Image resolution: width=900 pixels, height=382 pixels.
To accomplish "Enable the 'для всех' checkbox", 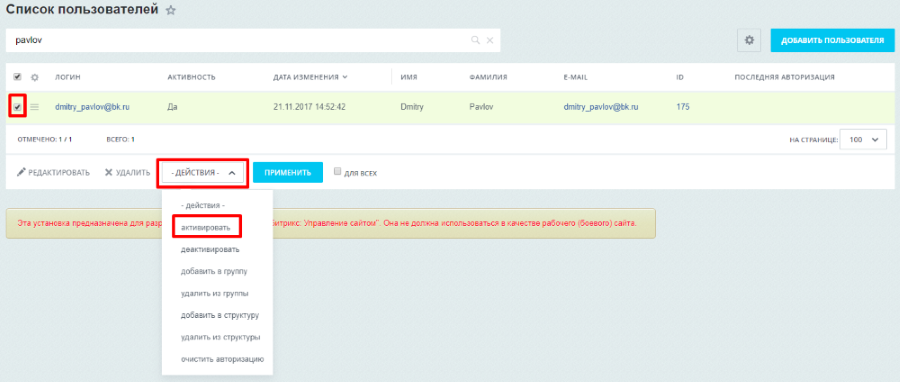I will [x=338, y=171].
